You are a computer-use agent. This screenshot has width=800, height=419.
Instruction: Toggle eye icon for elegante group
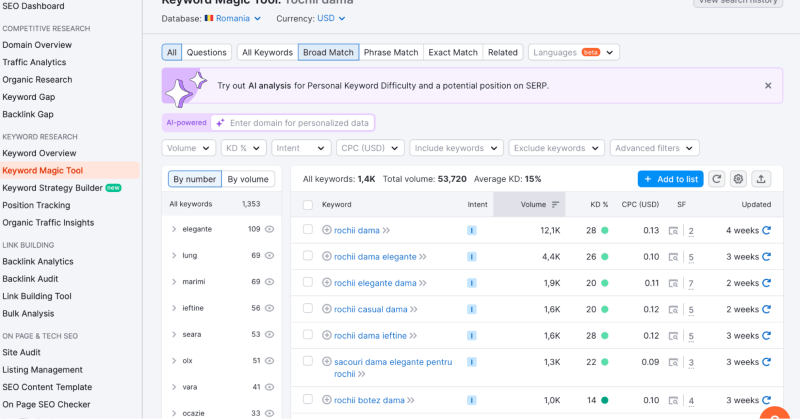coord(268,229)
